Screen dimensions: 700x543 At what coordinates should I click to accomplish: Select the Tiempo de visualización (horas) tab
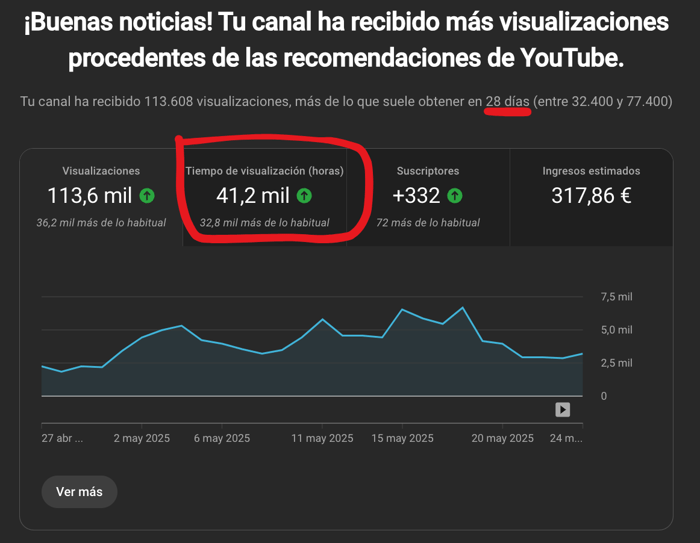265,197
